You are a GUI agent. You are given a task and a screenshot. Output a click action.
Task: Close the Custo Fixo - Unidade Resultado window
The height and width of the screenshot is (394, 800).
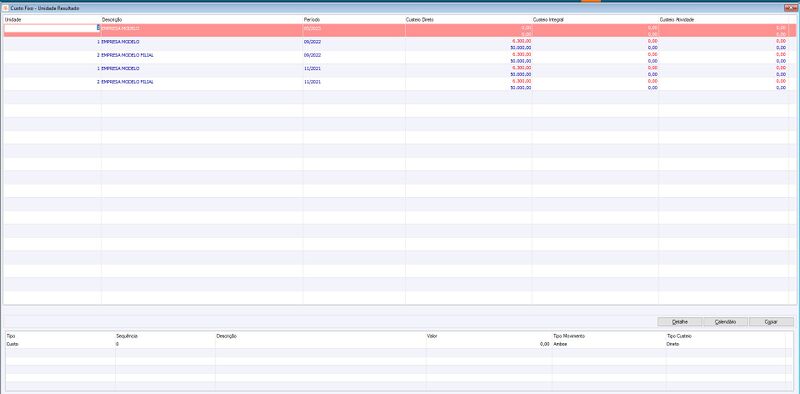pos(790,8)
